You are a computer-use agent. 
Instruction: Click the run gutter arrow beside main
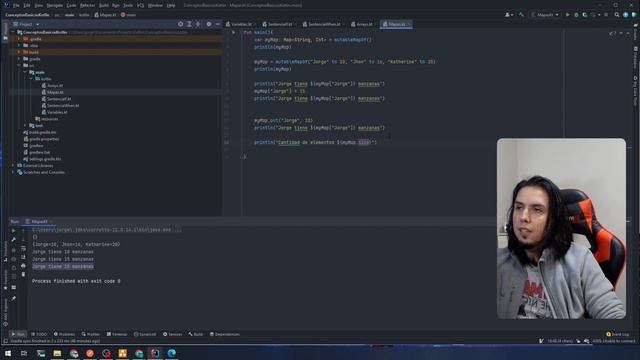(233, 32)
